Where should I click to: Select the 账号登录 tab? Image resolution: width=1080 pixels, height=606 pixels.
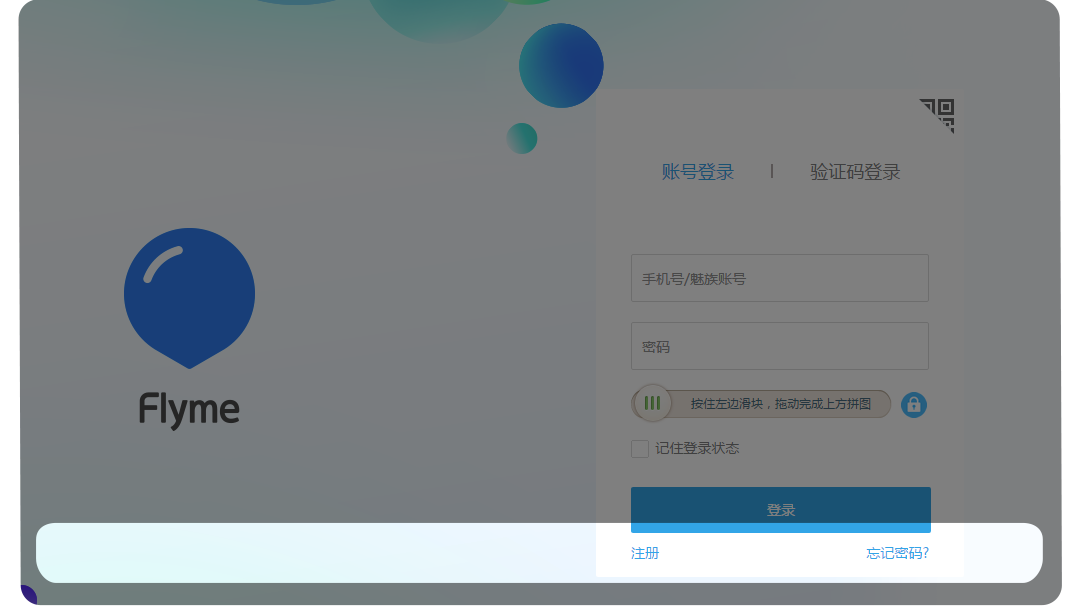click(698, 172)
